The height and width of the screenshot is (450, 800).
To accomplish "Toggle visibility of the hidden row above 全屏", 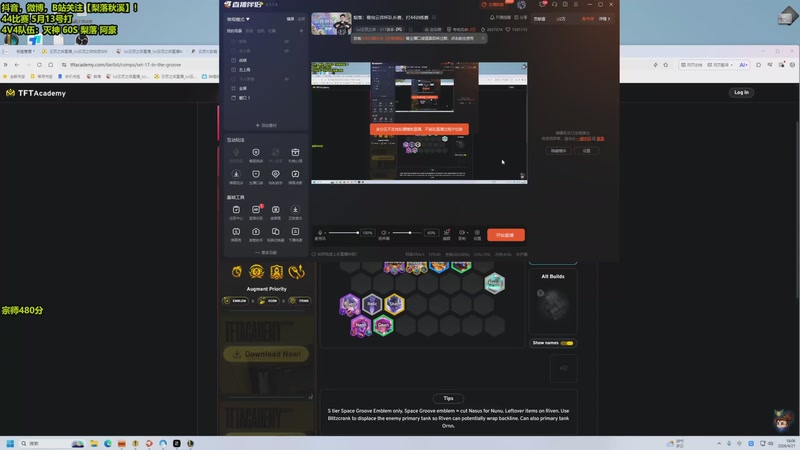I will [287, 79].
